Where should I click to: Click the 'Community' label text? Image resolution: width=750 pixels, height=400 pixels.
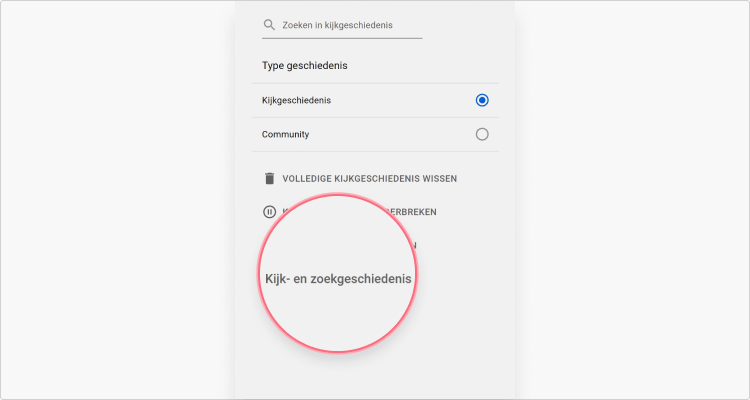click(x=286, y=134)
